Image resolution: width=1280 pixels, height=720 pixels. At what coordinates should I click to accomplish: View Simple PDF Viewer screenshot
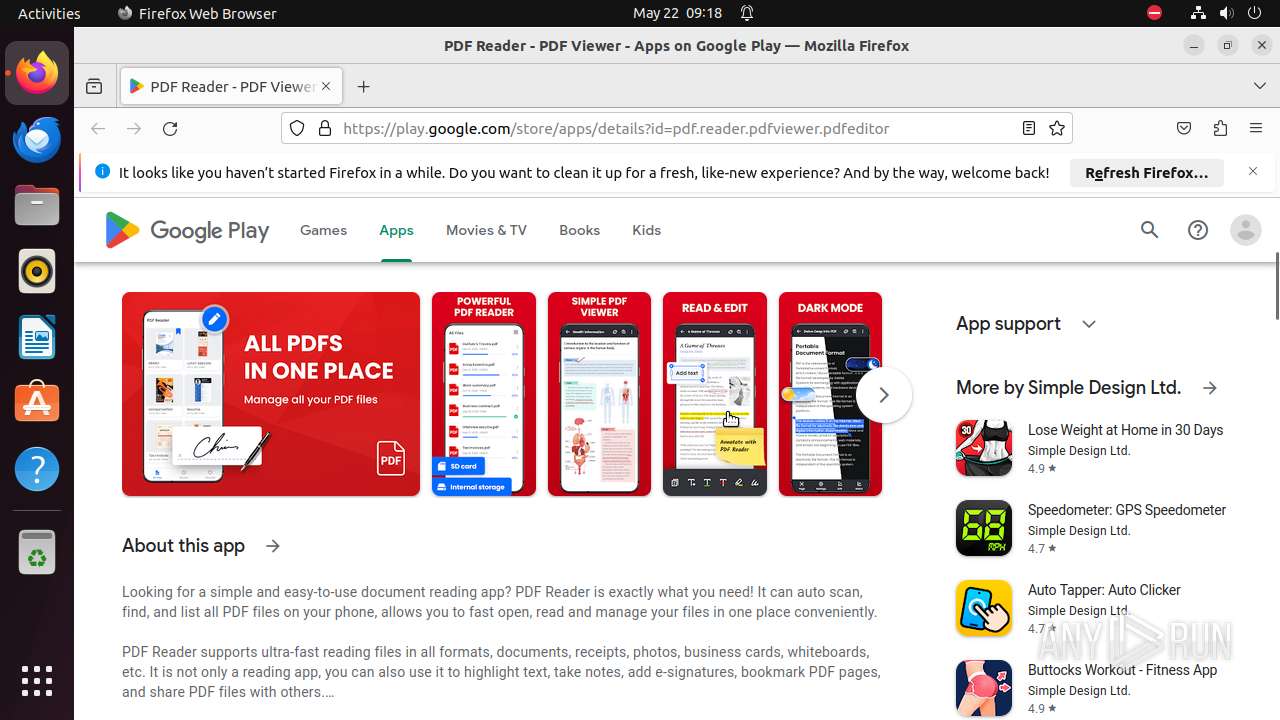pos(599,394)
